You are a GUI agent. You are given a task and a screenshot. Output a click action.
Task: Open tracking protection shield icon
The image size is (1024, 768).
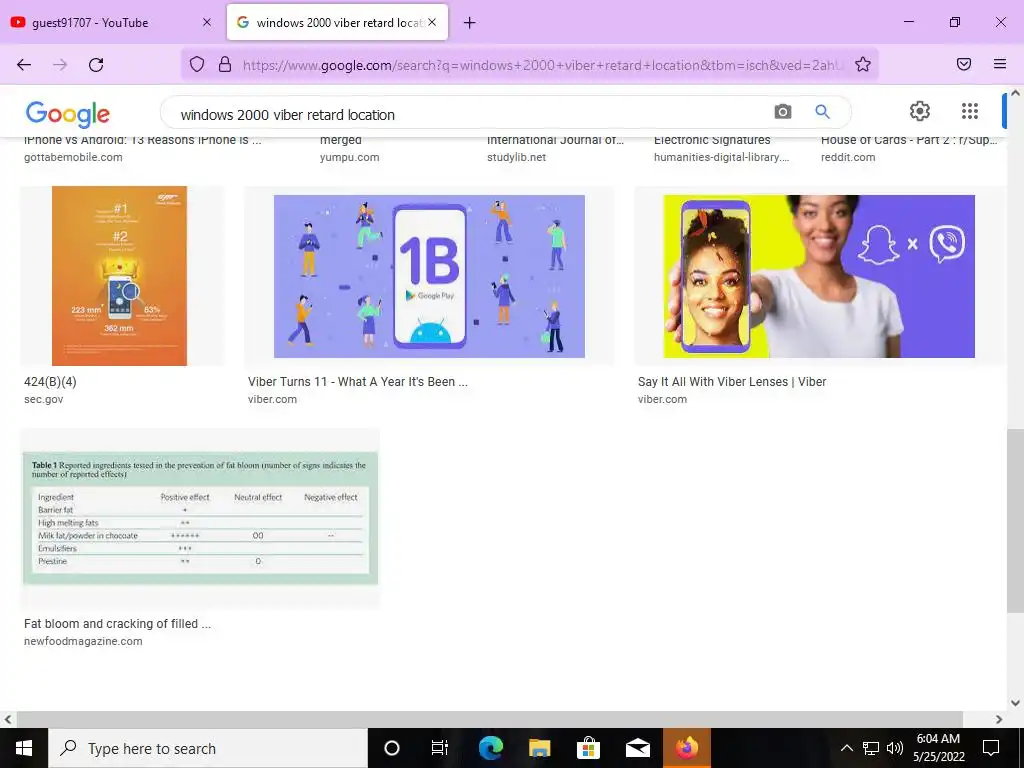click(x=197, y=64)
